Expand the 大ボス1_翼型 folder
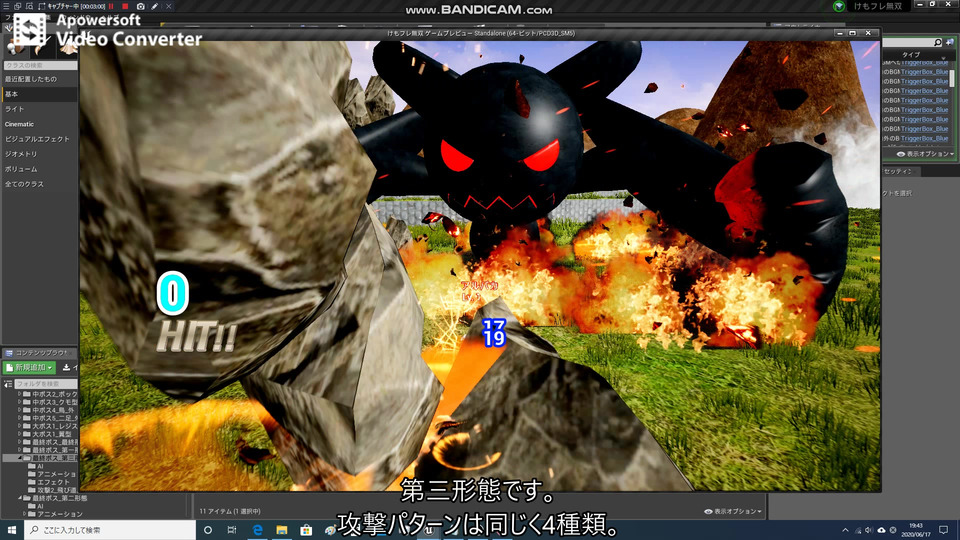This screenshot has width=960, height=540. click(x=20, y=434)
